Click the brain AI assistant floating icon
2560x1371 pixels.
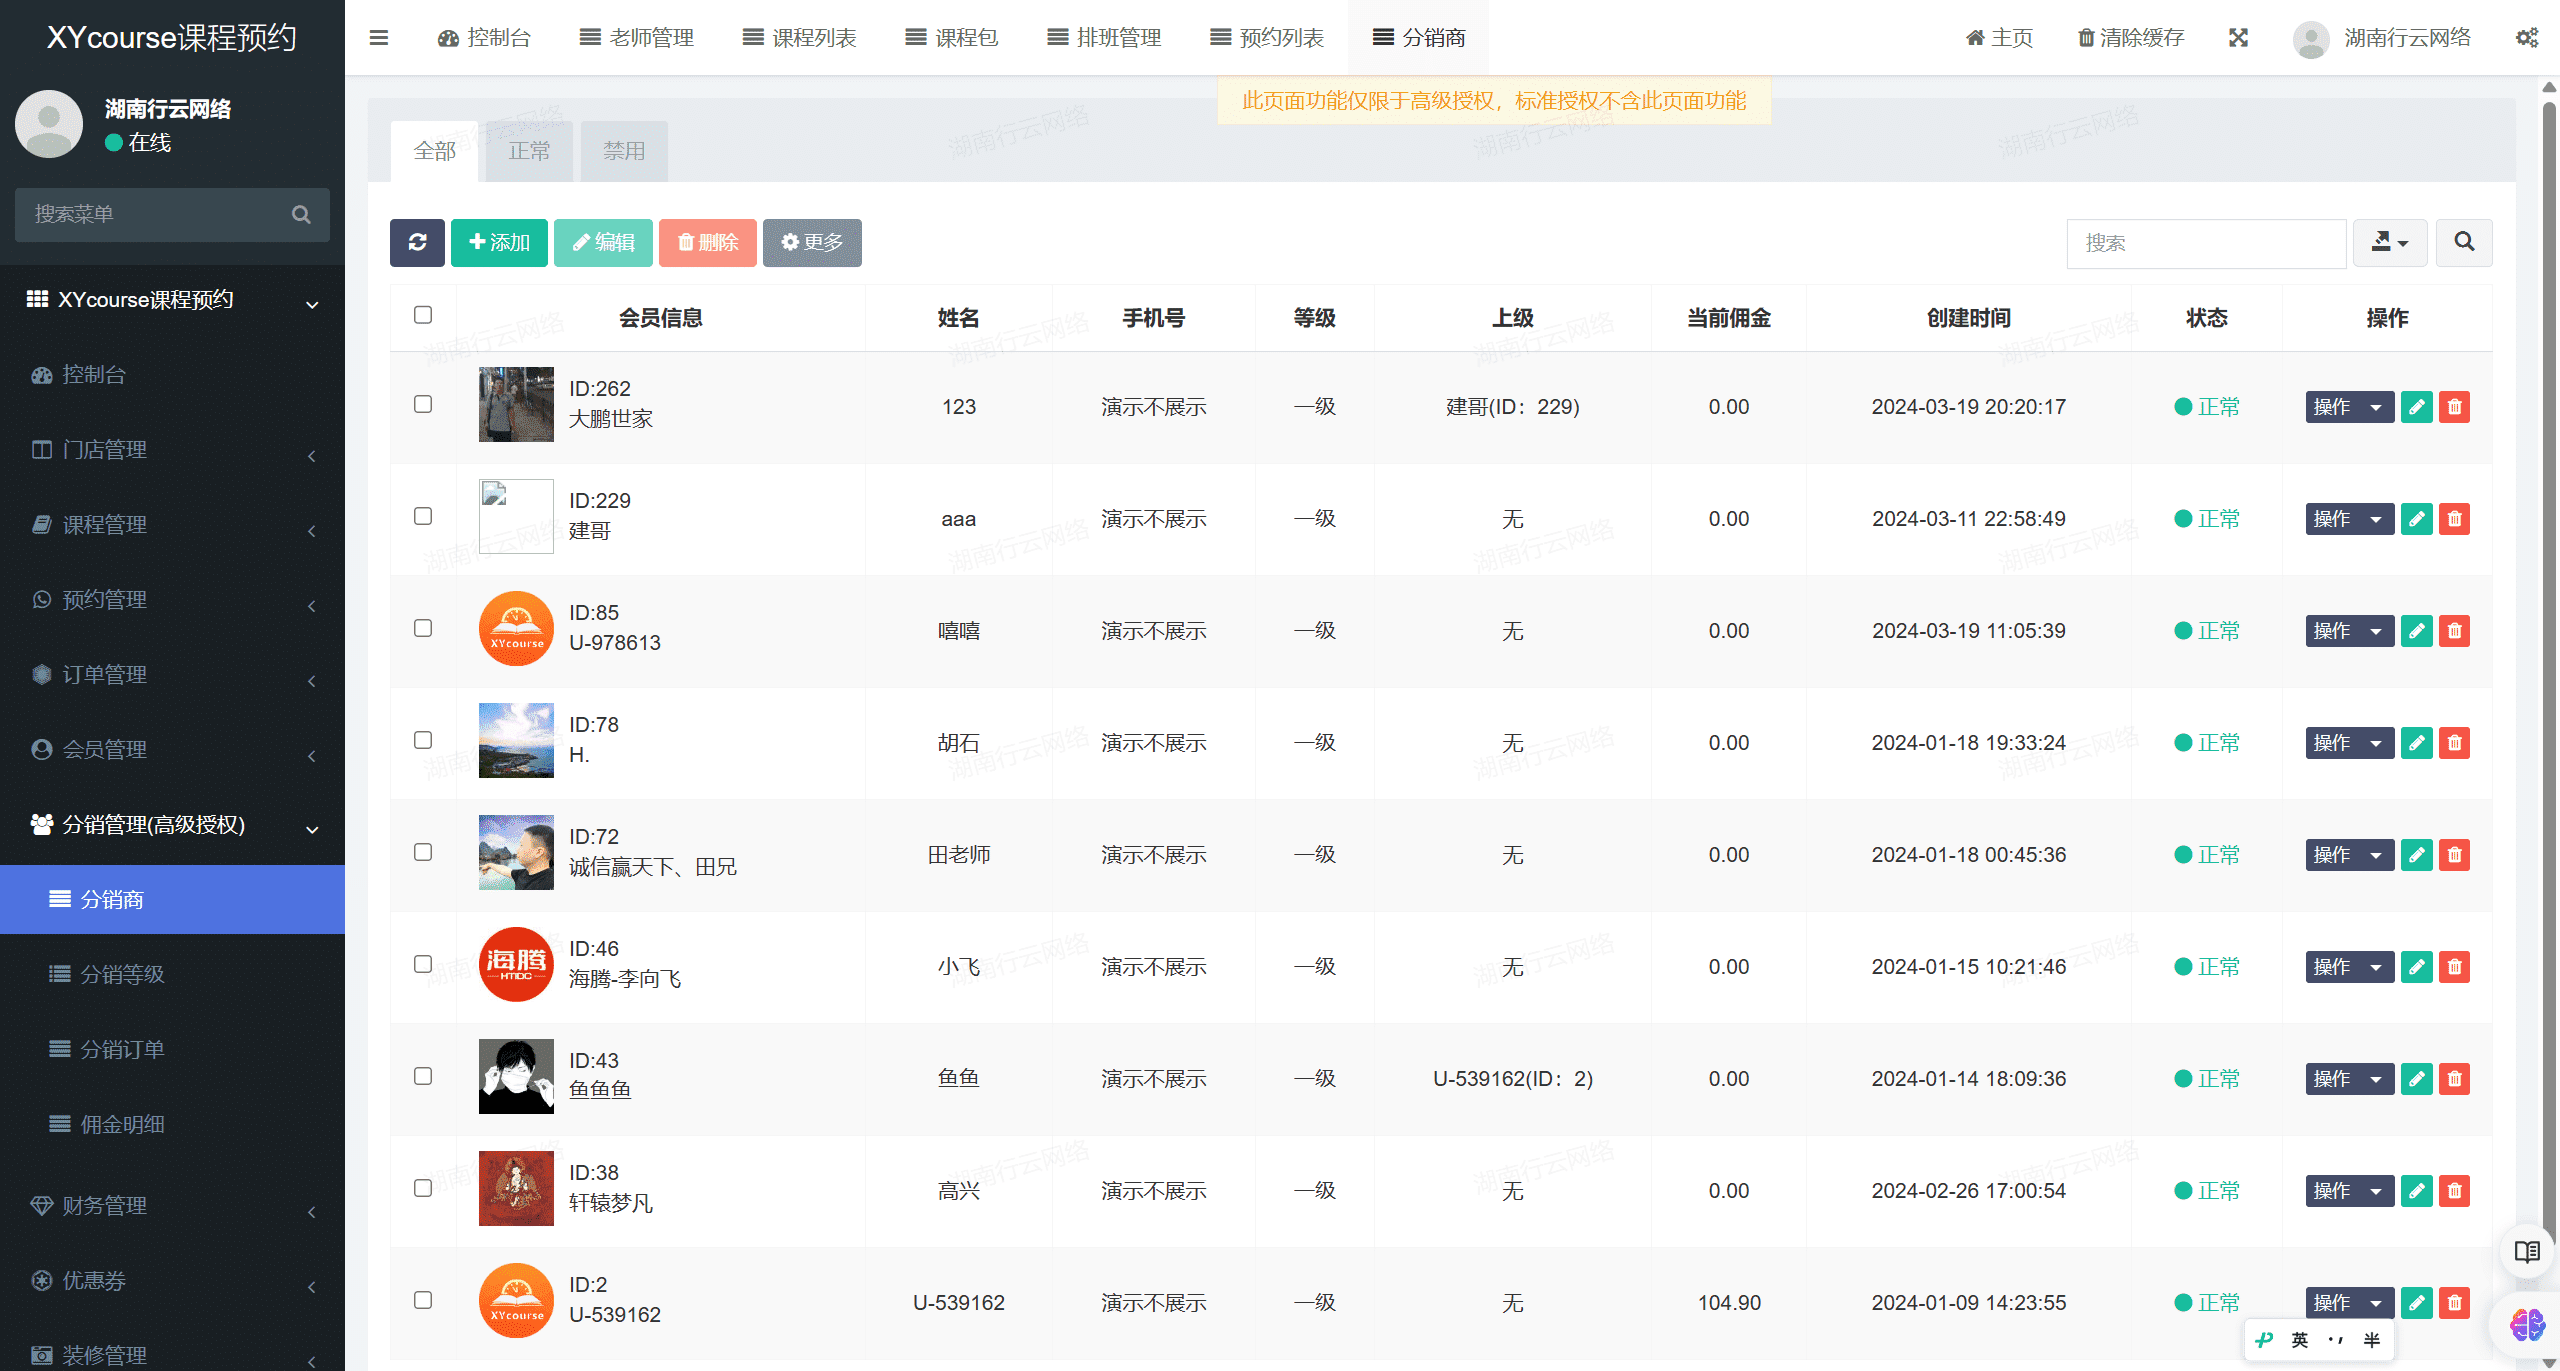[x=2527, y=1326]
